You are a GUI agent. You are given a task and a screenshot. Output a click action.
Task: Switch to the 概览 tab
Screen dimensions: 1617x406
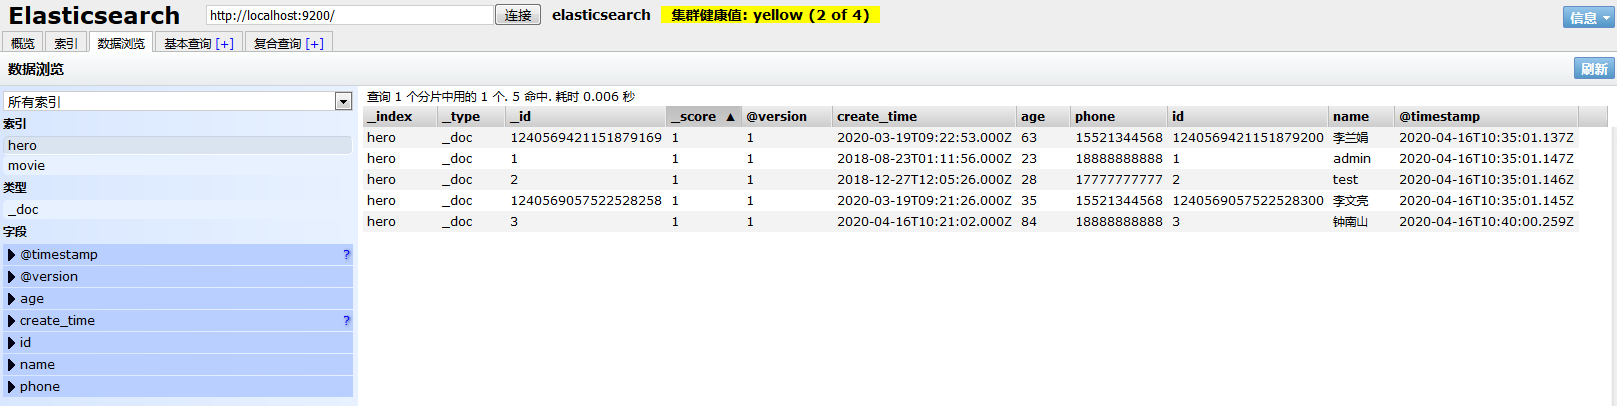coord(23,43)
